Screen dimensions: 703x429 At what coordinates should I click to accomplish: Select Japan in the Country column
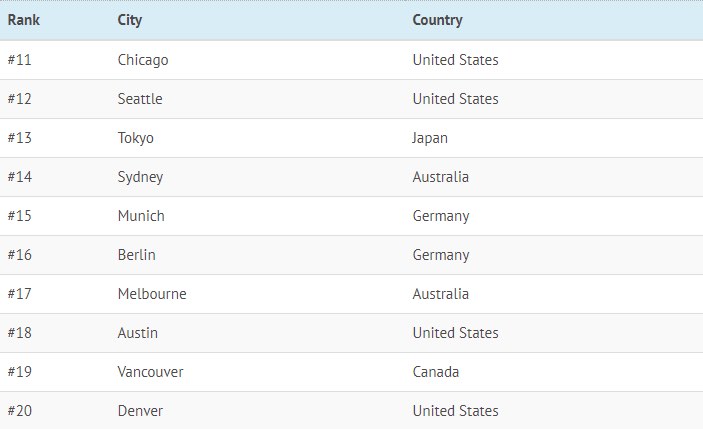[x=430, y=138]
